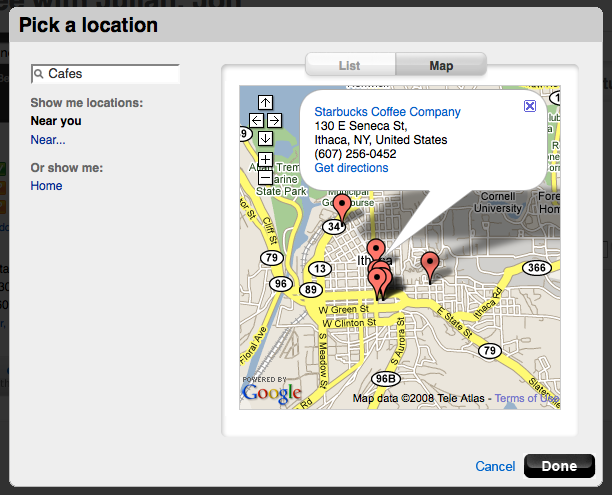Zoom in the map with plus button
Image resolution: width=612 pixels, height=495 pixels.
tap(265, 159)
